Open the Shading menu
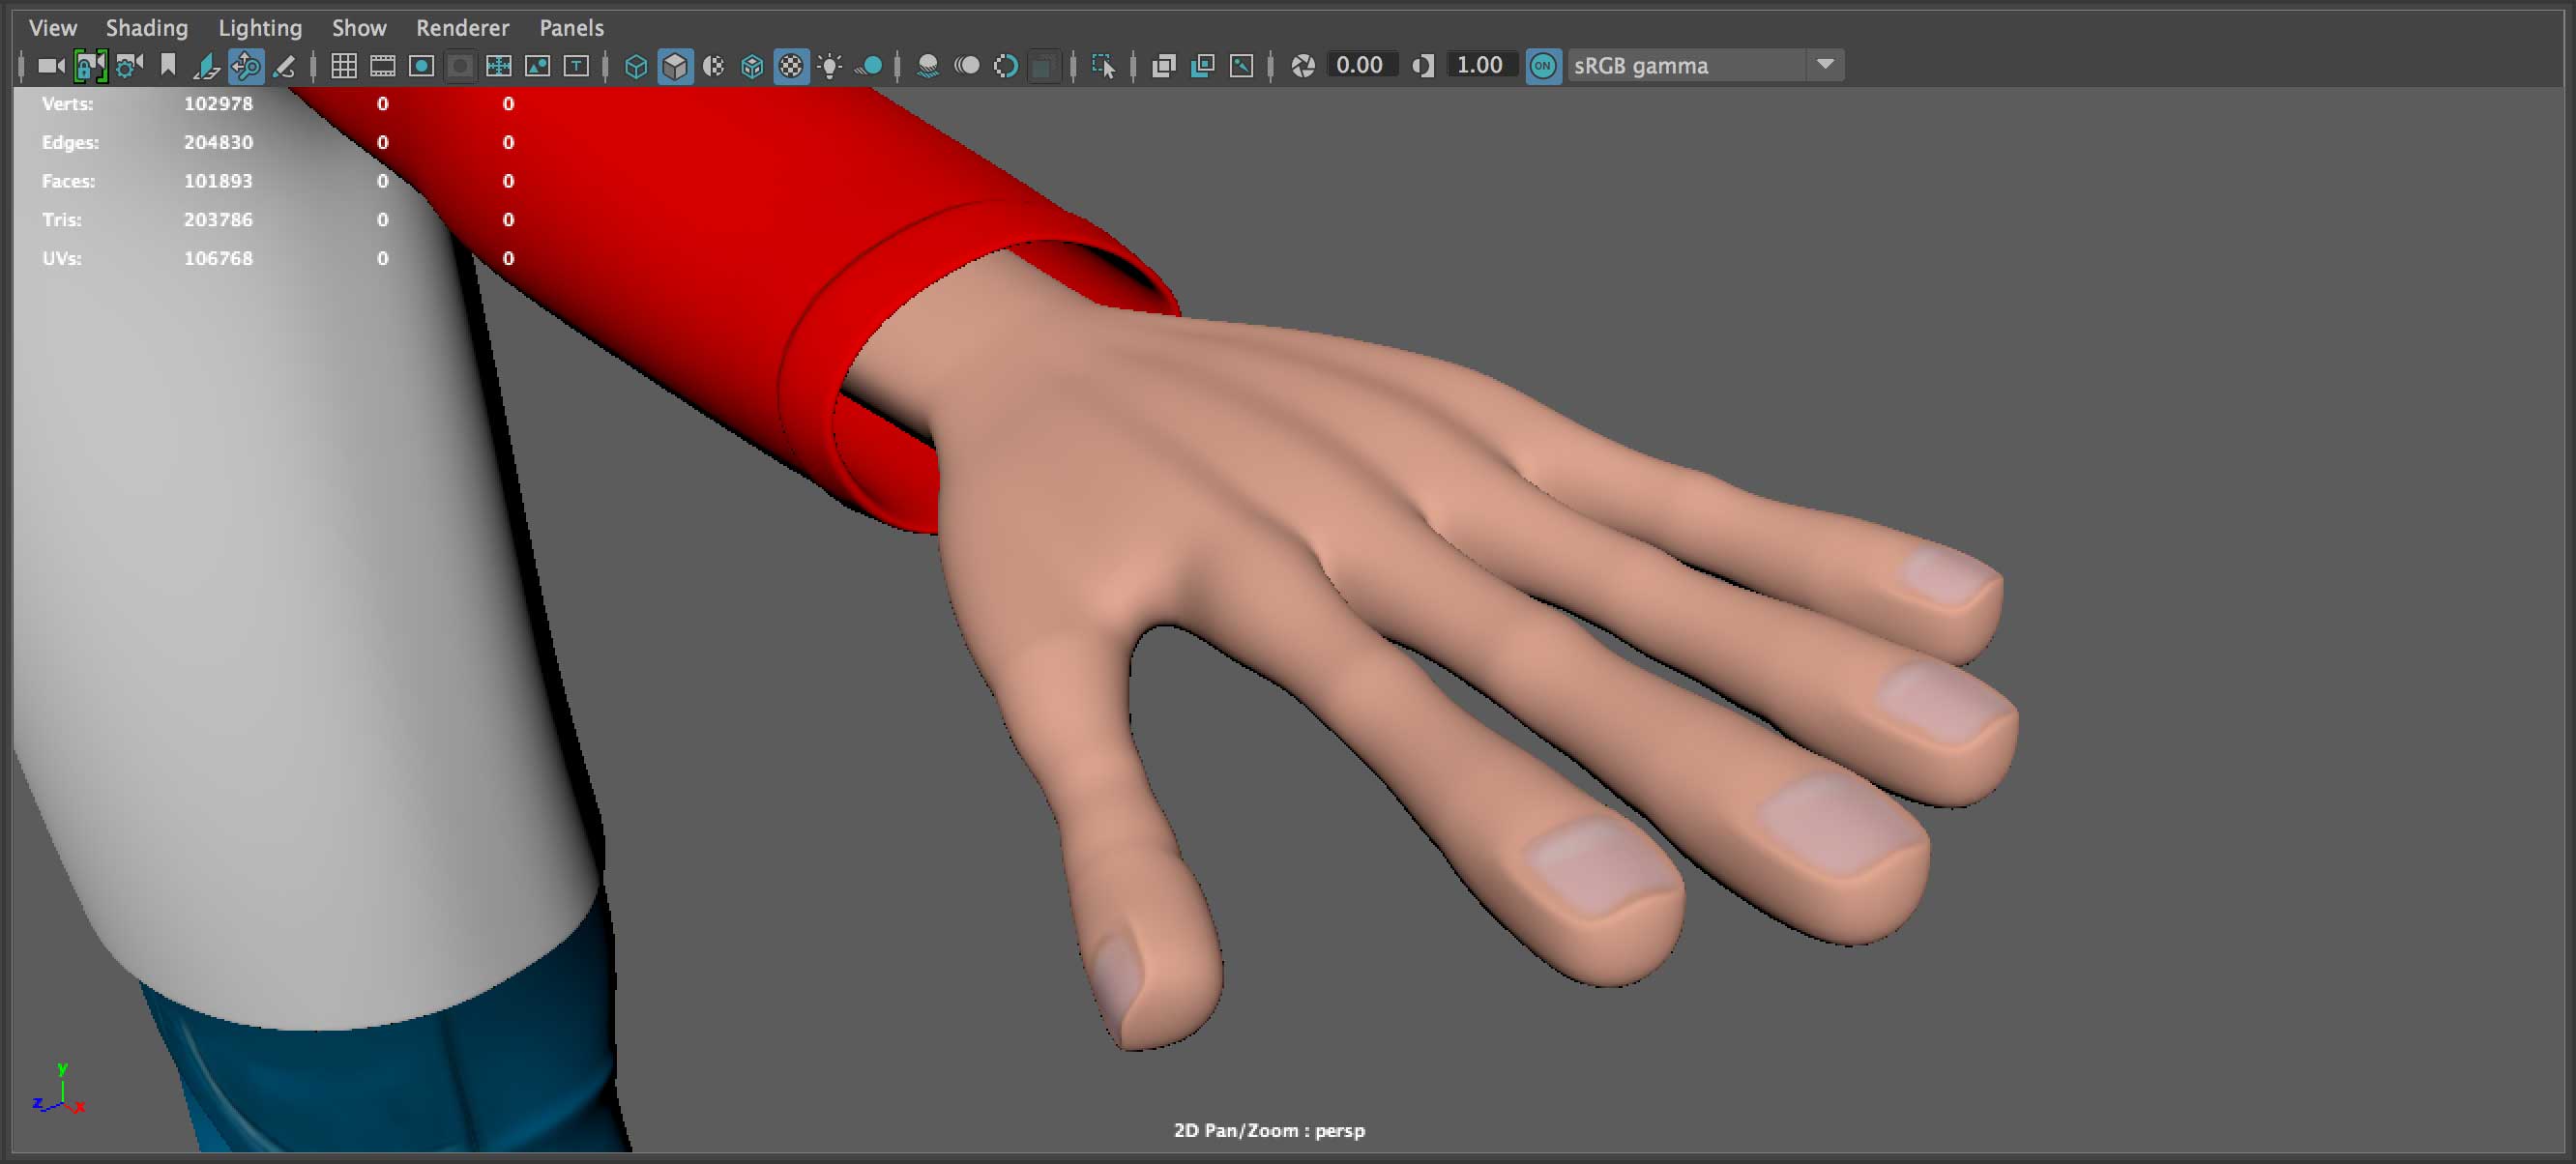Screen dimensions: 2576x1164 click(x=147, y=28)
